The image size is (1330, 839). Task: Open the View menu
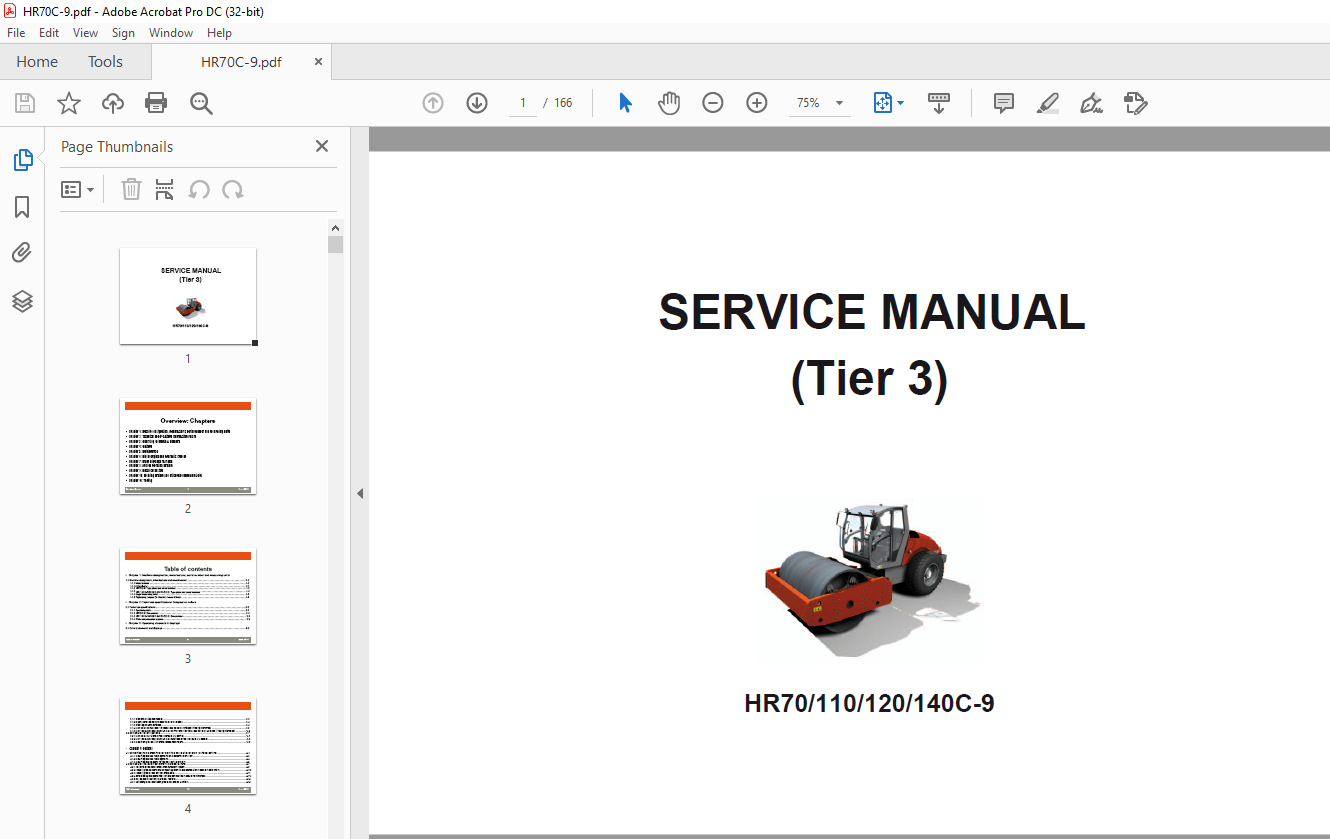[x=85, y=33]
